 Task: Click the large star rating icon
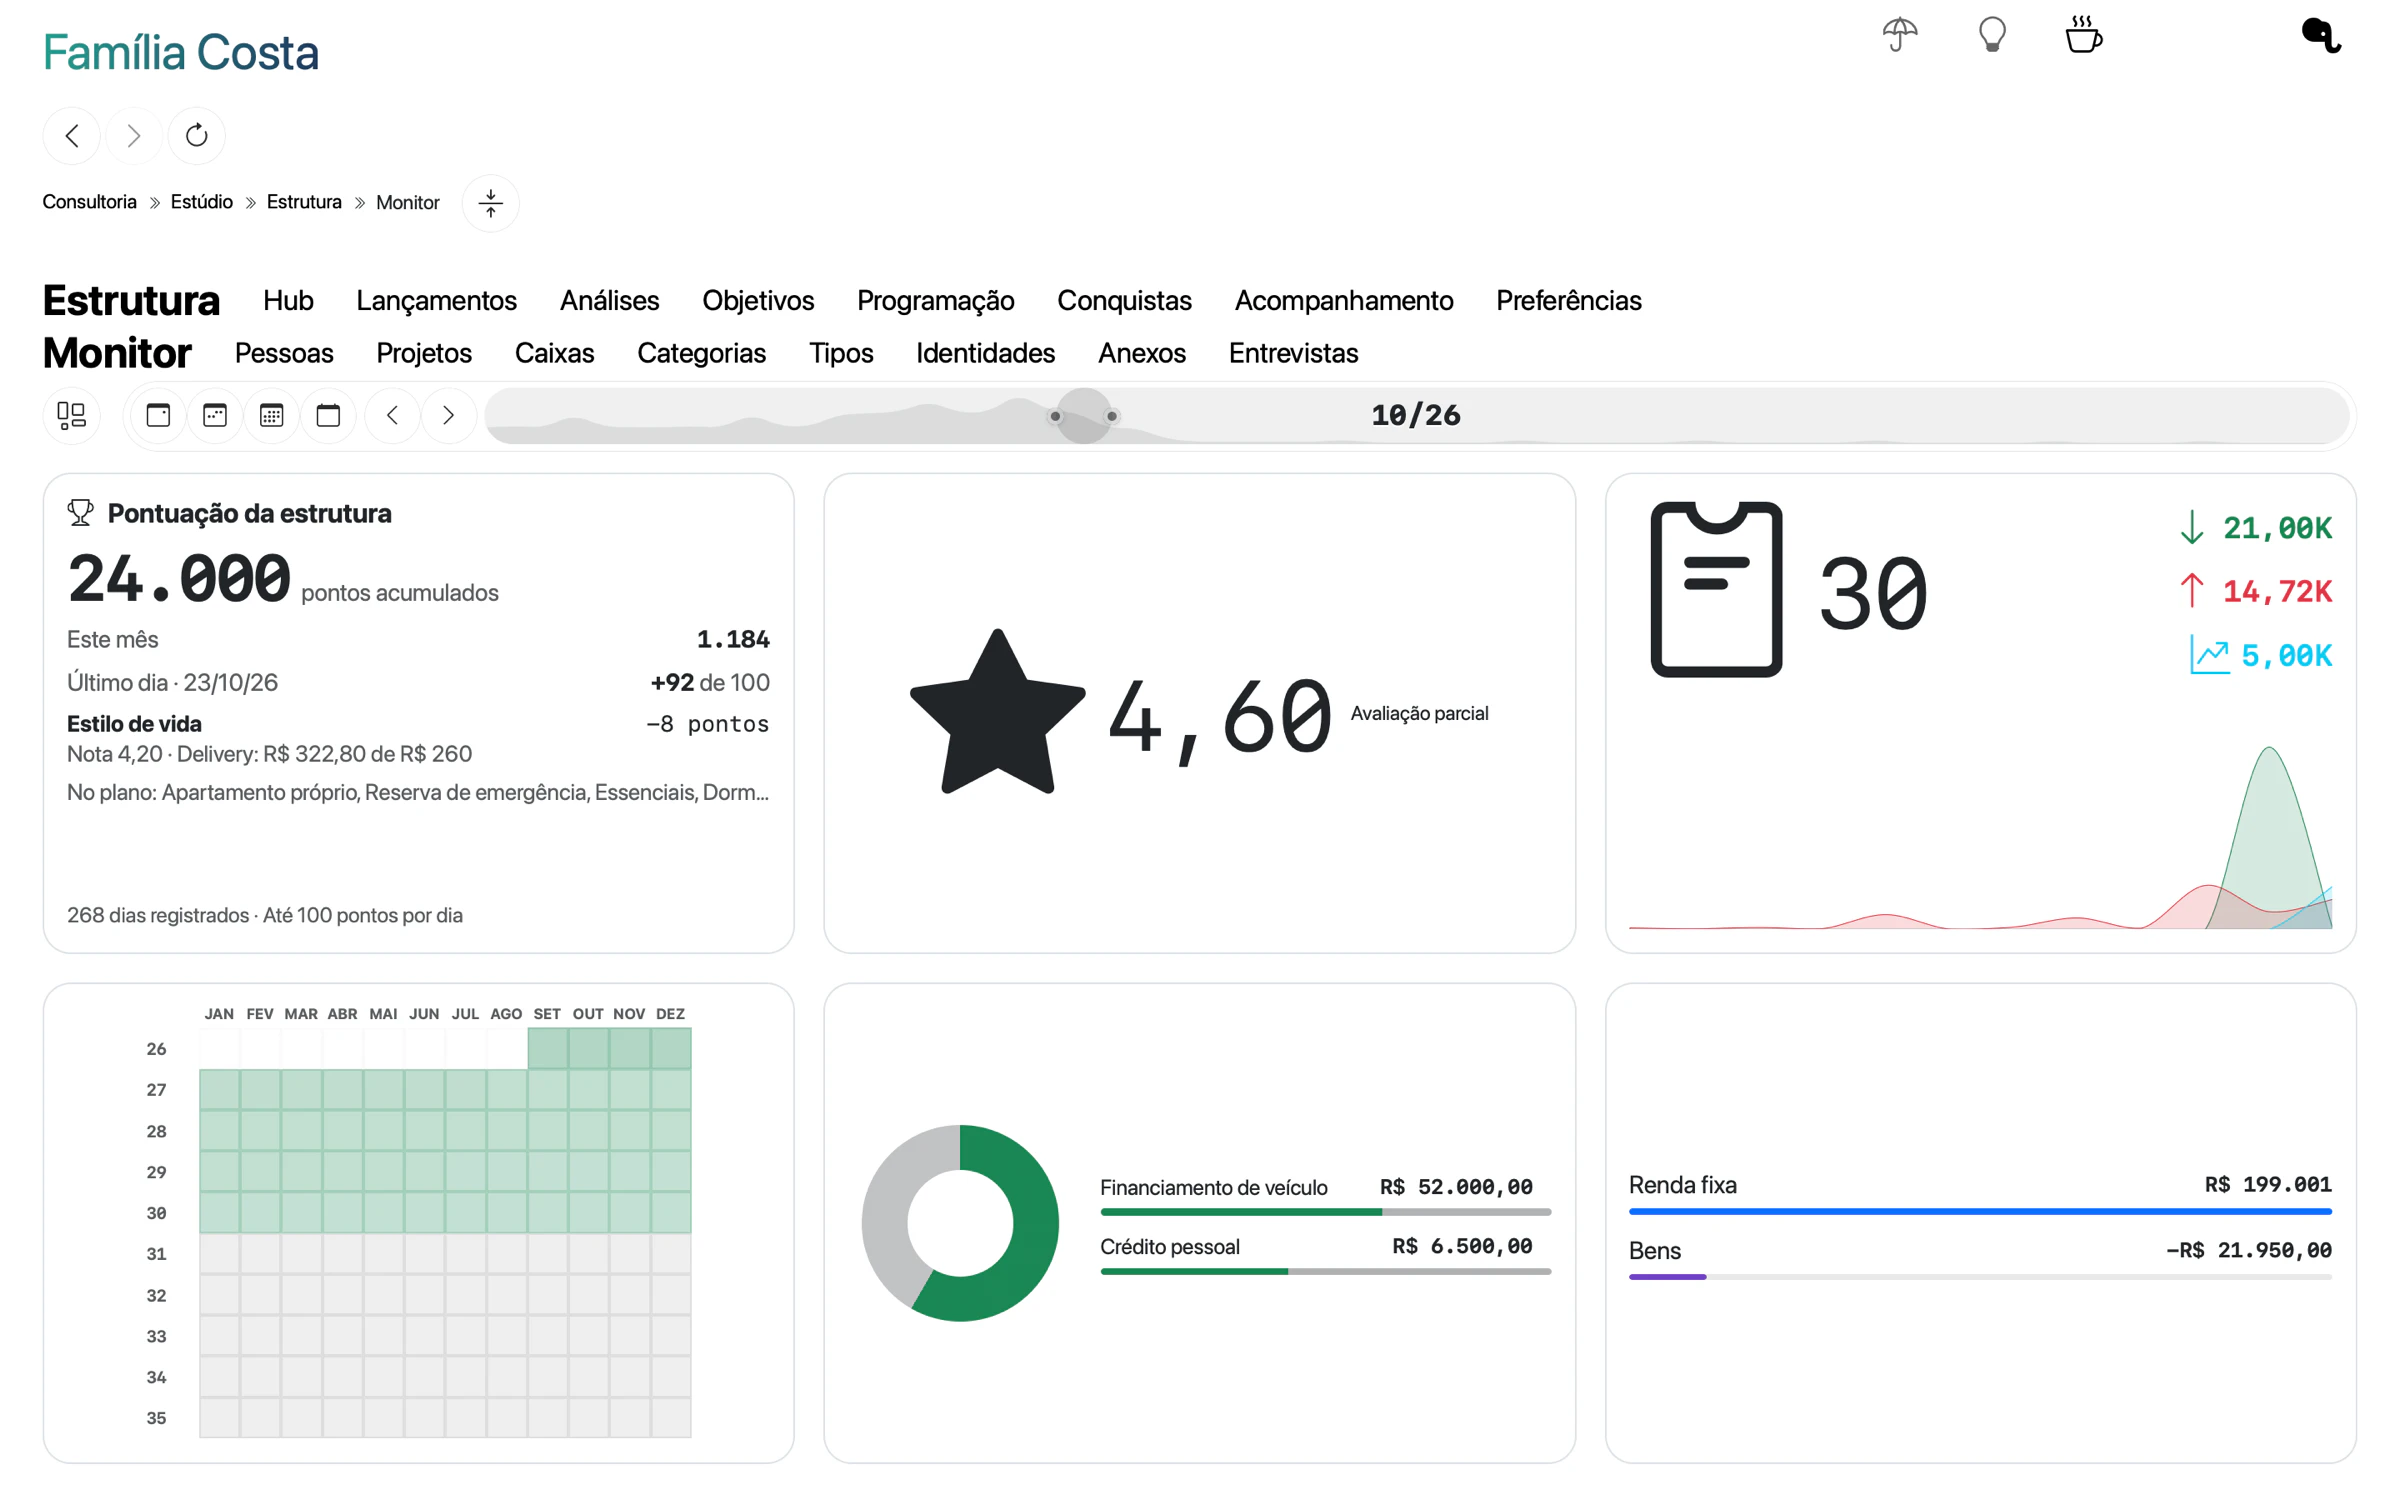(997, 714)
